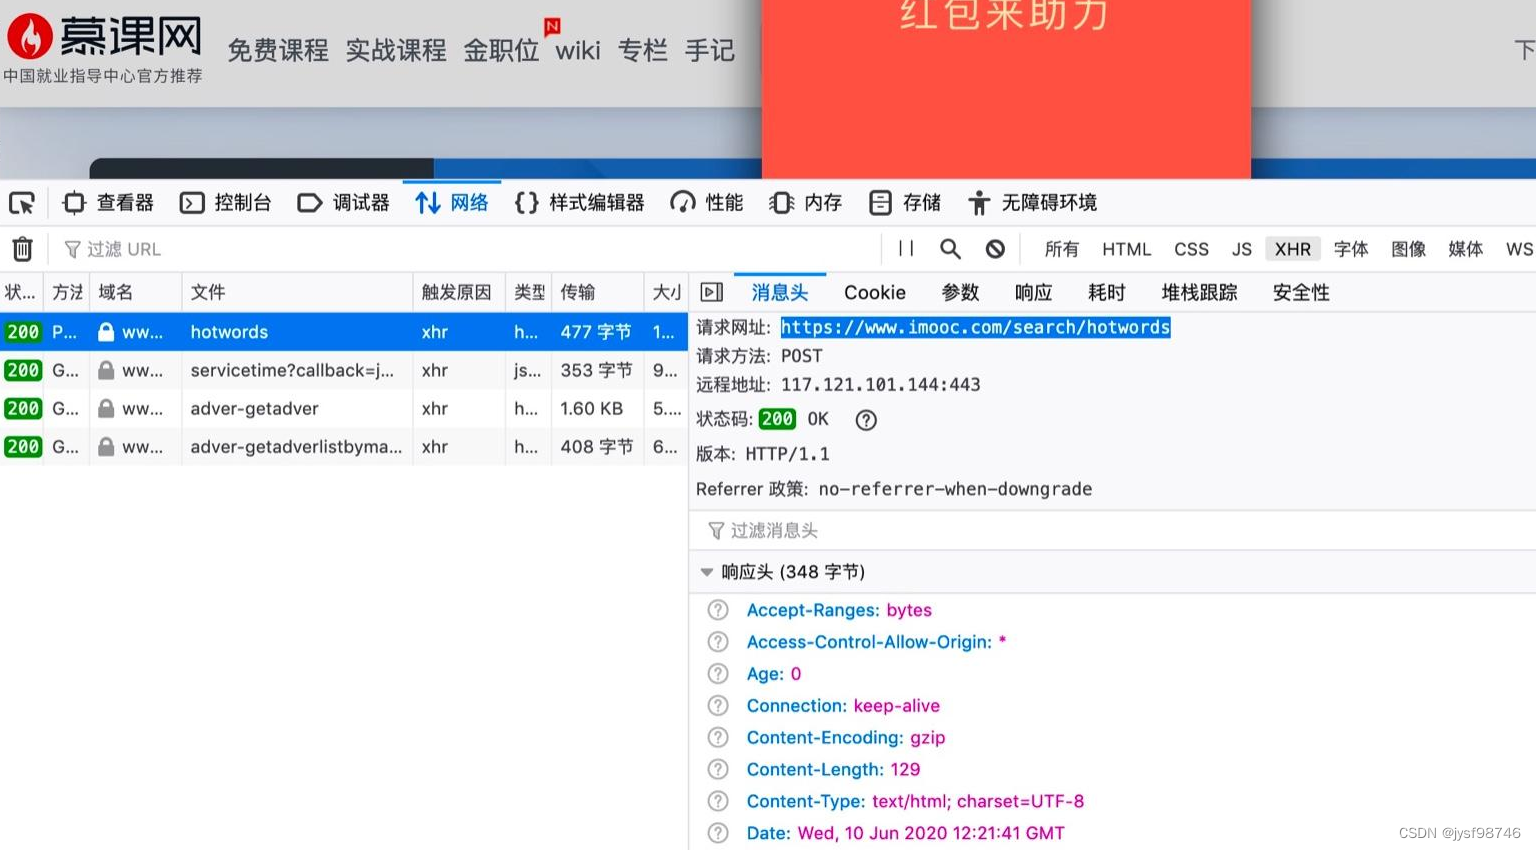Viewport: 1536px width, 850px height.
Task: Open the 样式编辑器 style editor tab
Action: coord(580,203)
